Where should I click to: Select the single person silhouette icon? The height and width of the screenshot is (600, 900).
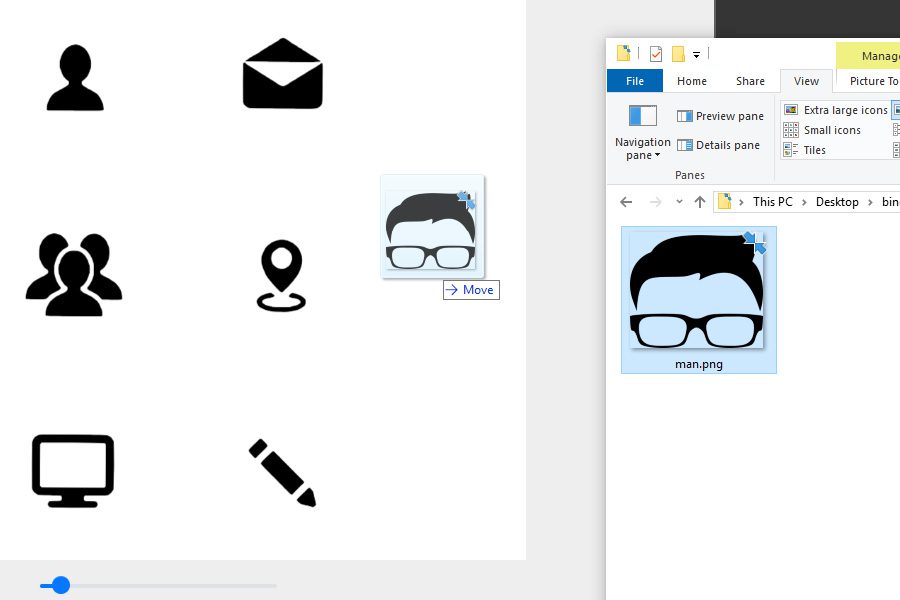74,78
